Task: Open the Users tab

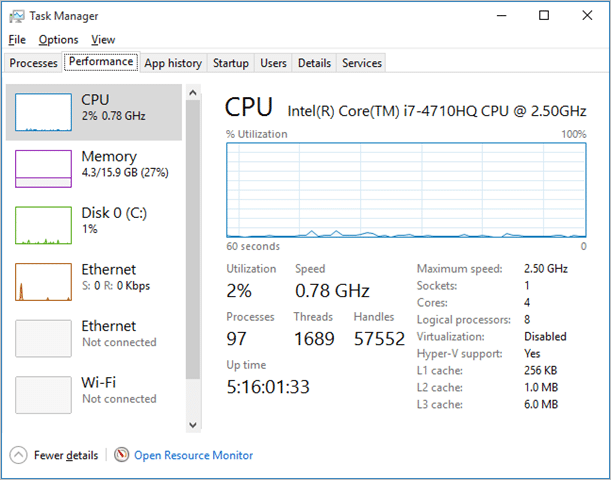Action: 273,63
